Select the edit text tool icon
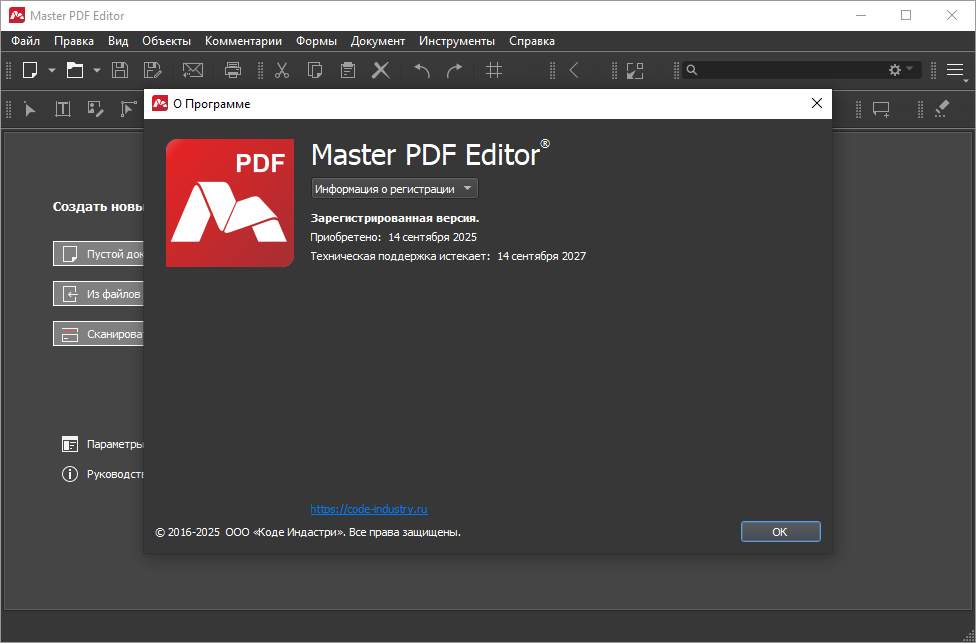The height and width of the screenshot is (643, 976). [x=62, y=109]
